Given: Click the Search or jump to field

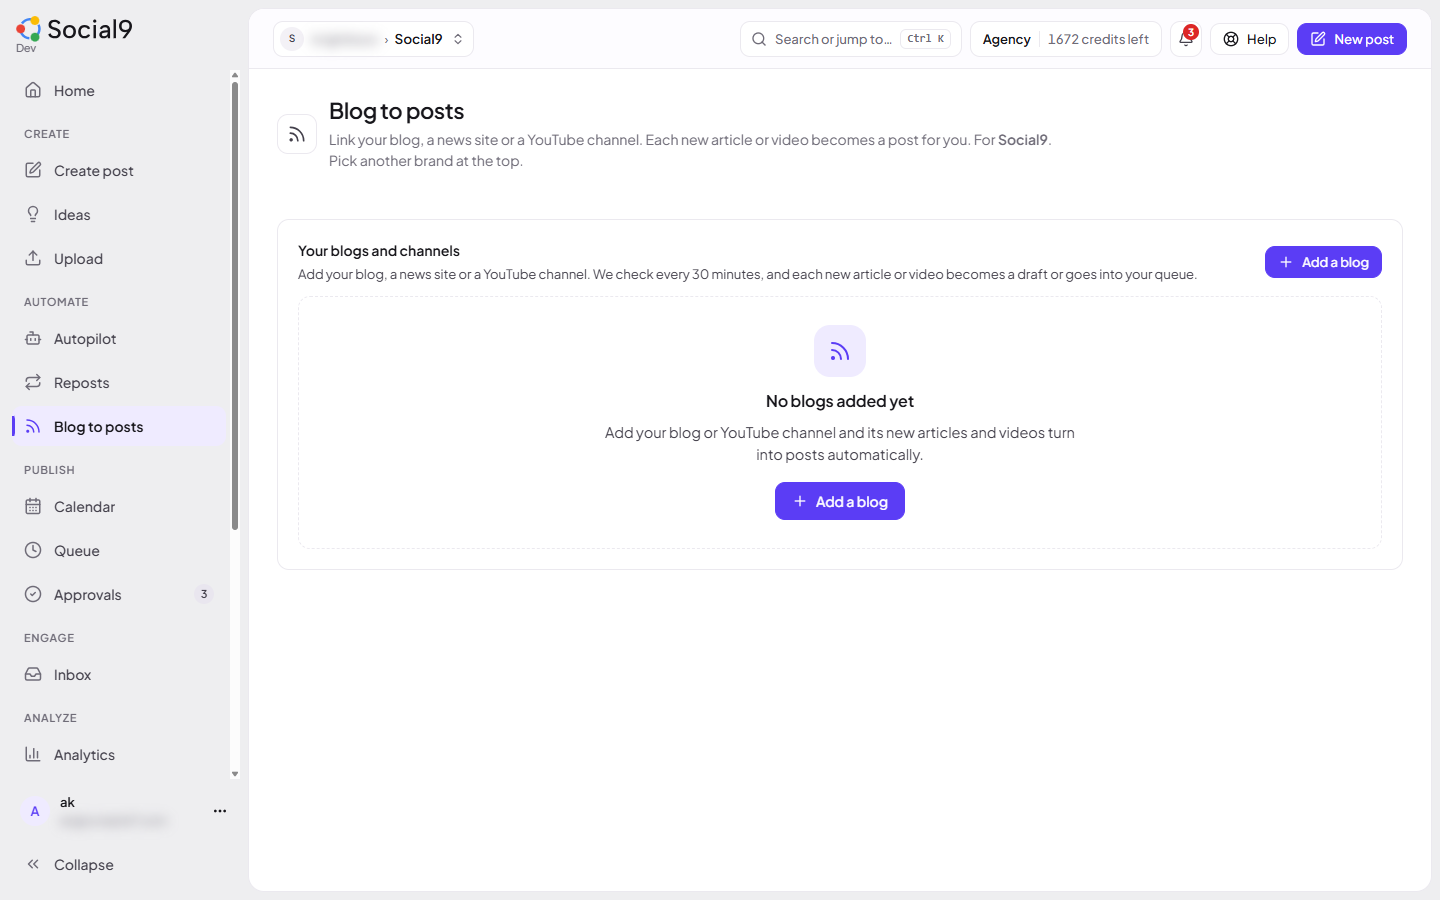Looking at the screenshot, I should (x=851, y=39).
